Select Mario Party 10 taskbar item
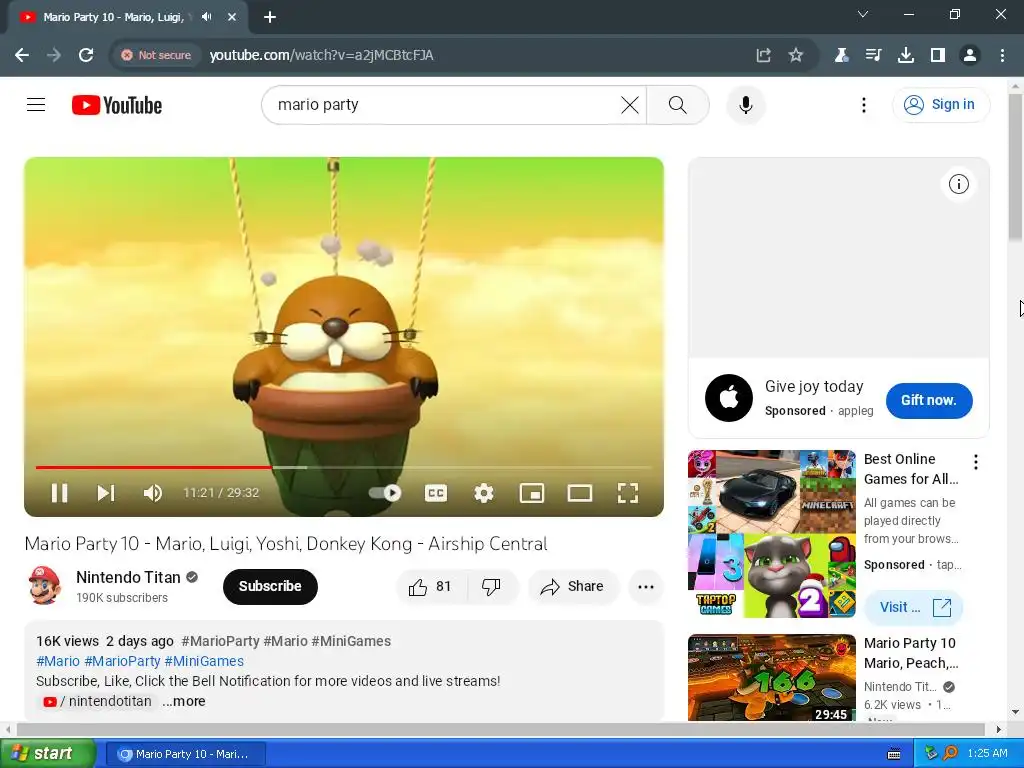 (185, 754)
